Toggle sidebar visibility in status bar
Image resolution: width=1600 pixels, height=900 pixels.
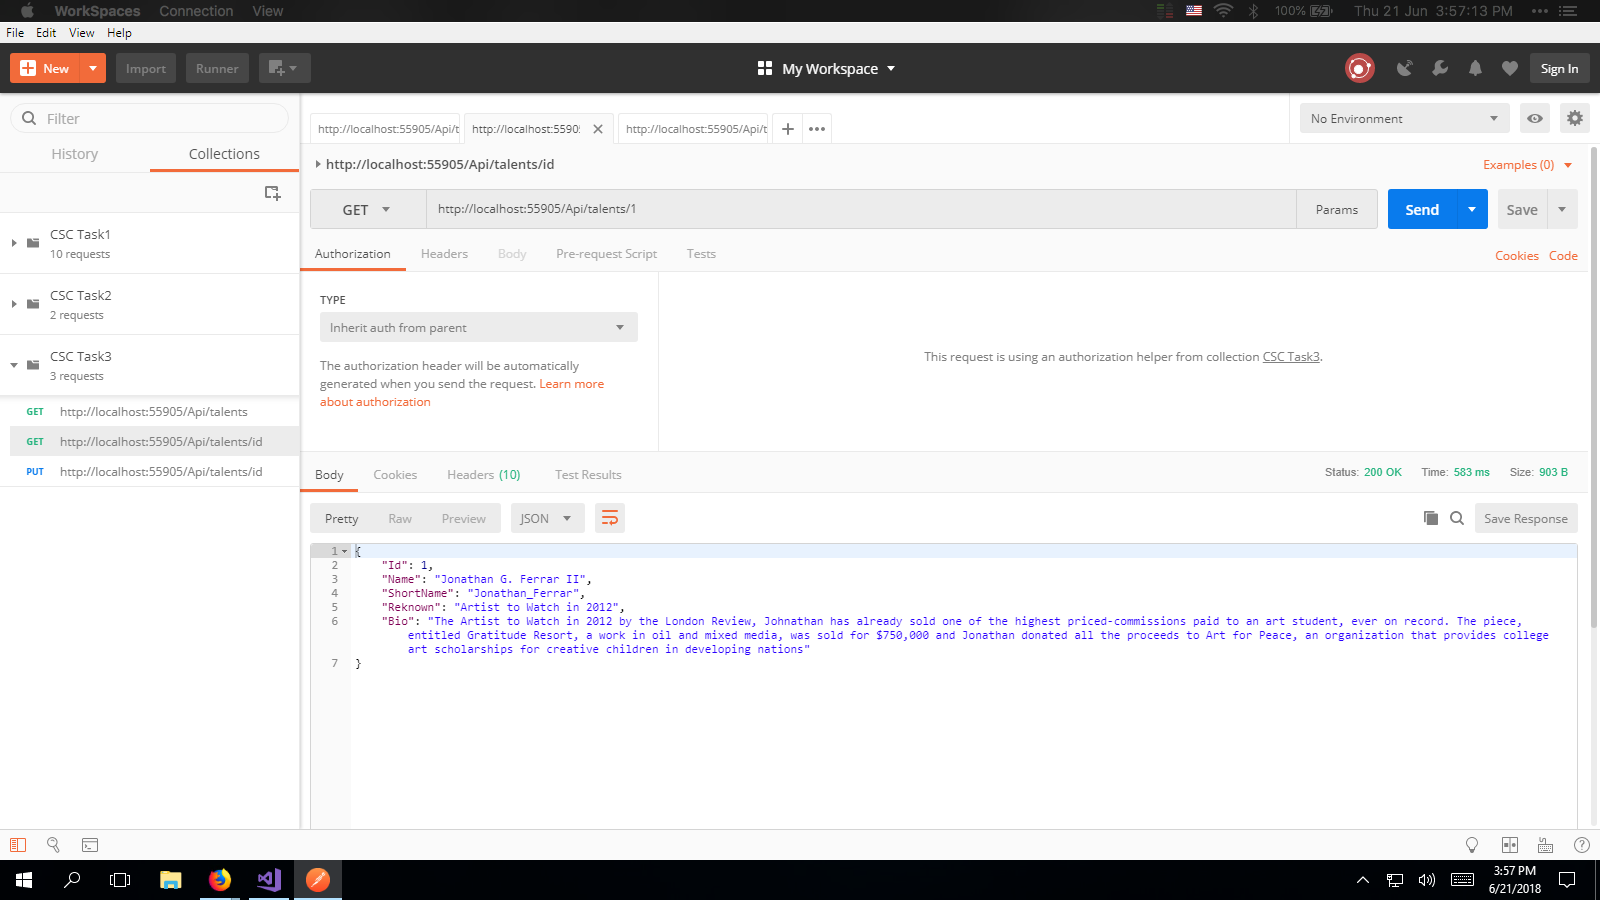point(18,845)
